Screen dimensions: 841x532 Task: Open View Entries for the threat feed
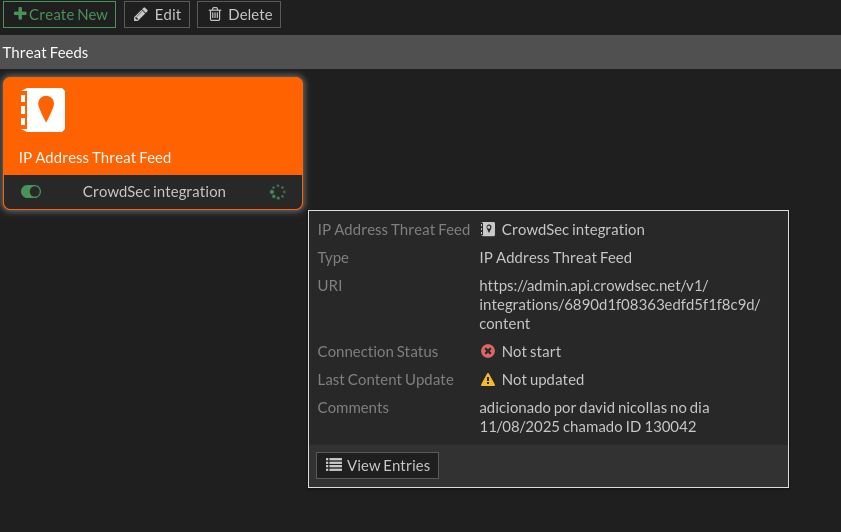click(x=377, y=466)
